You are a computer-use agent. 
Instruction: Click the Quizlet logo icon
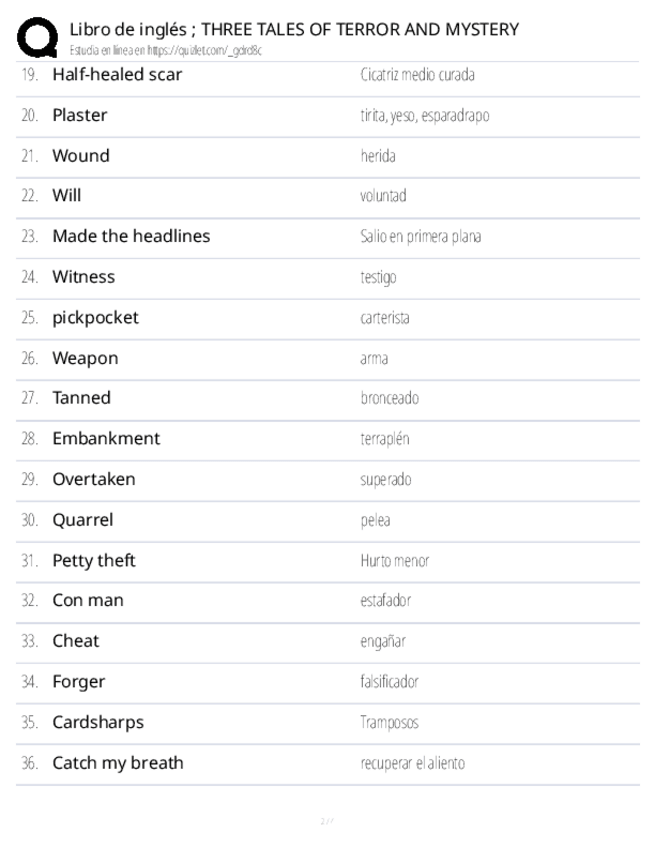pyautogui.click(x=38, y=38)
